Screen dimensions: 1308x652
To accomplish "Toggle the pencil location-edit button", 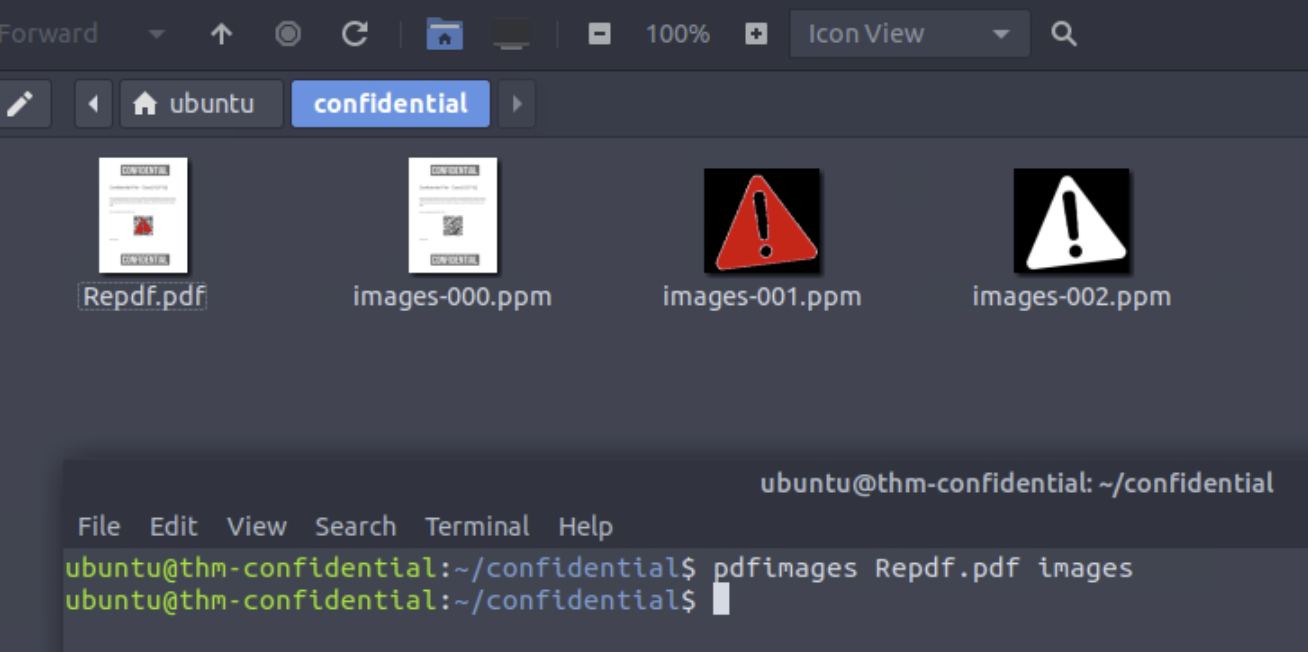I will click(x=21, y=104).
